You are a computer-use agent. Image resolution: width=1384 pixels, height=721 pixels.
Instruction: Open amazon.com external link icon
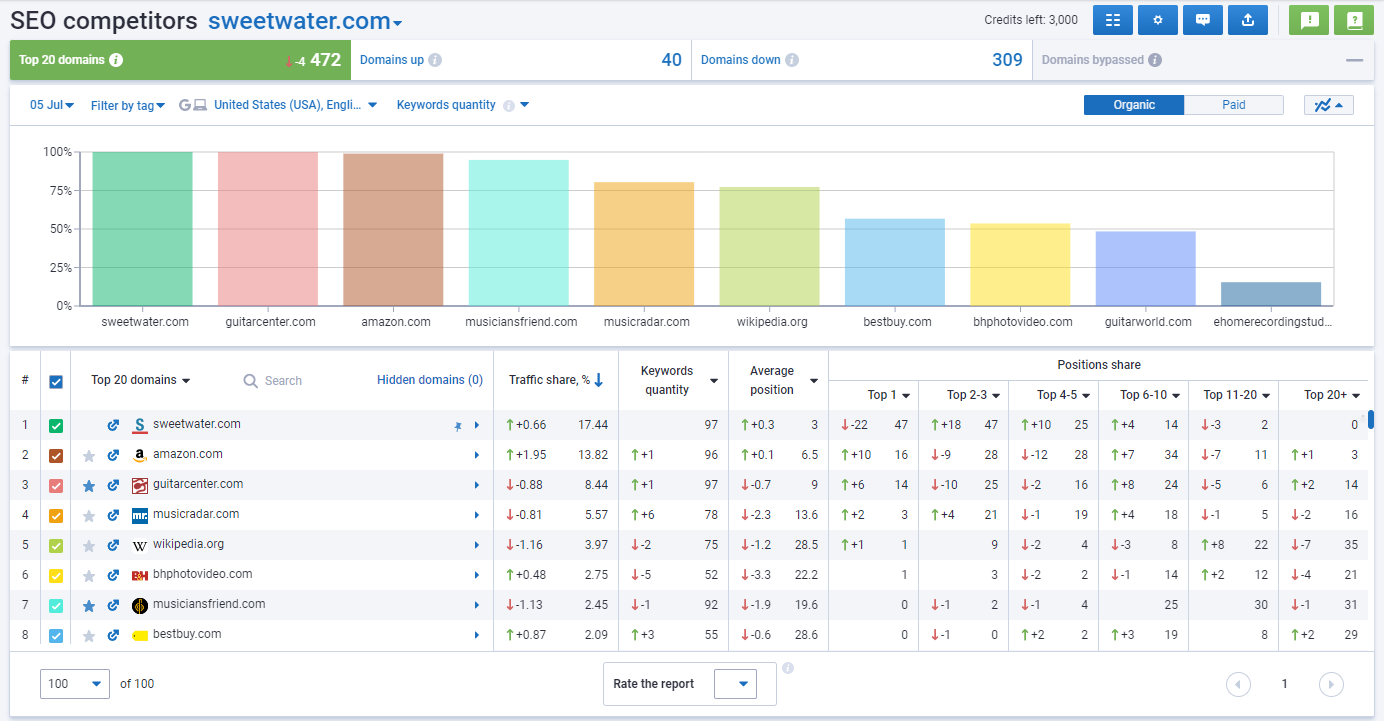pos(114,456)
